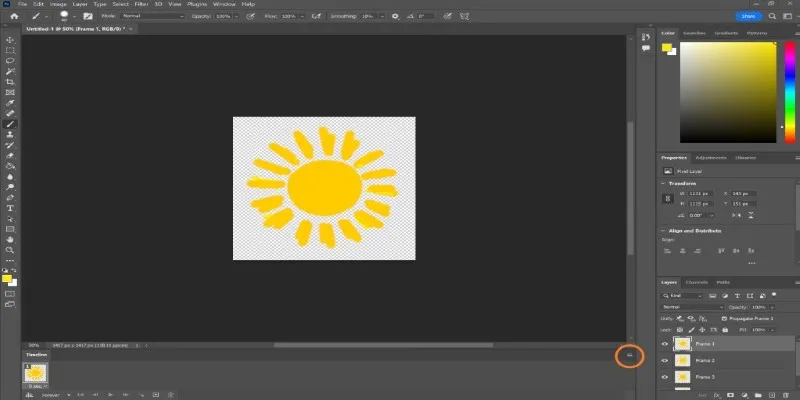Select the Crop tool
The height and width of the screenshot is (400, 800).
pyautogui.click(x=10, y=82)
